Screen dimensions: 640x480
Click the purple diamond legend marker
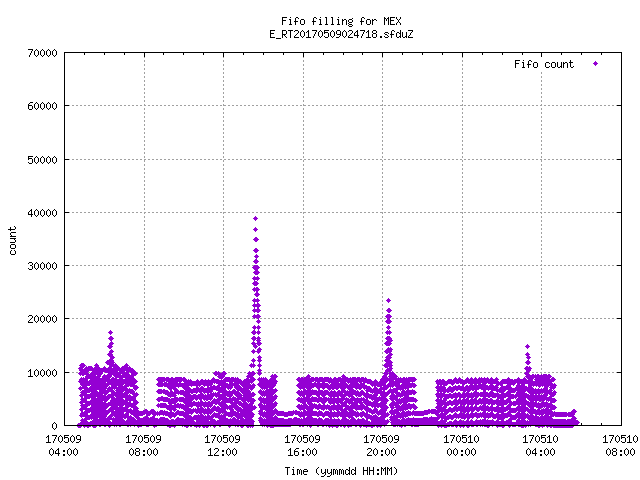596,63
